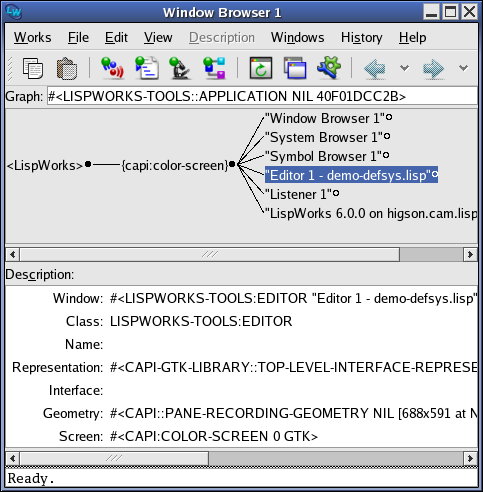
Task: Expand circle next to Window Browser 1
Action: (x=389, y=117)
